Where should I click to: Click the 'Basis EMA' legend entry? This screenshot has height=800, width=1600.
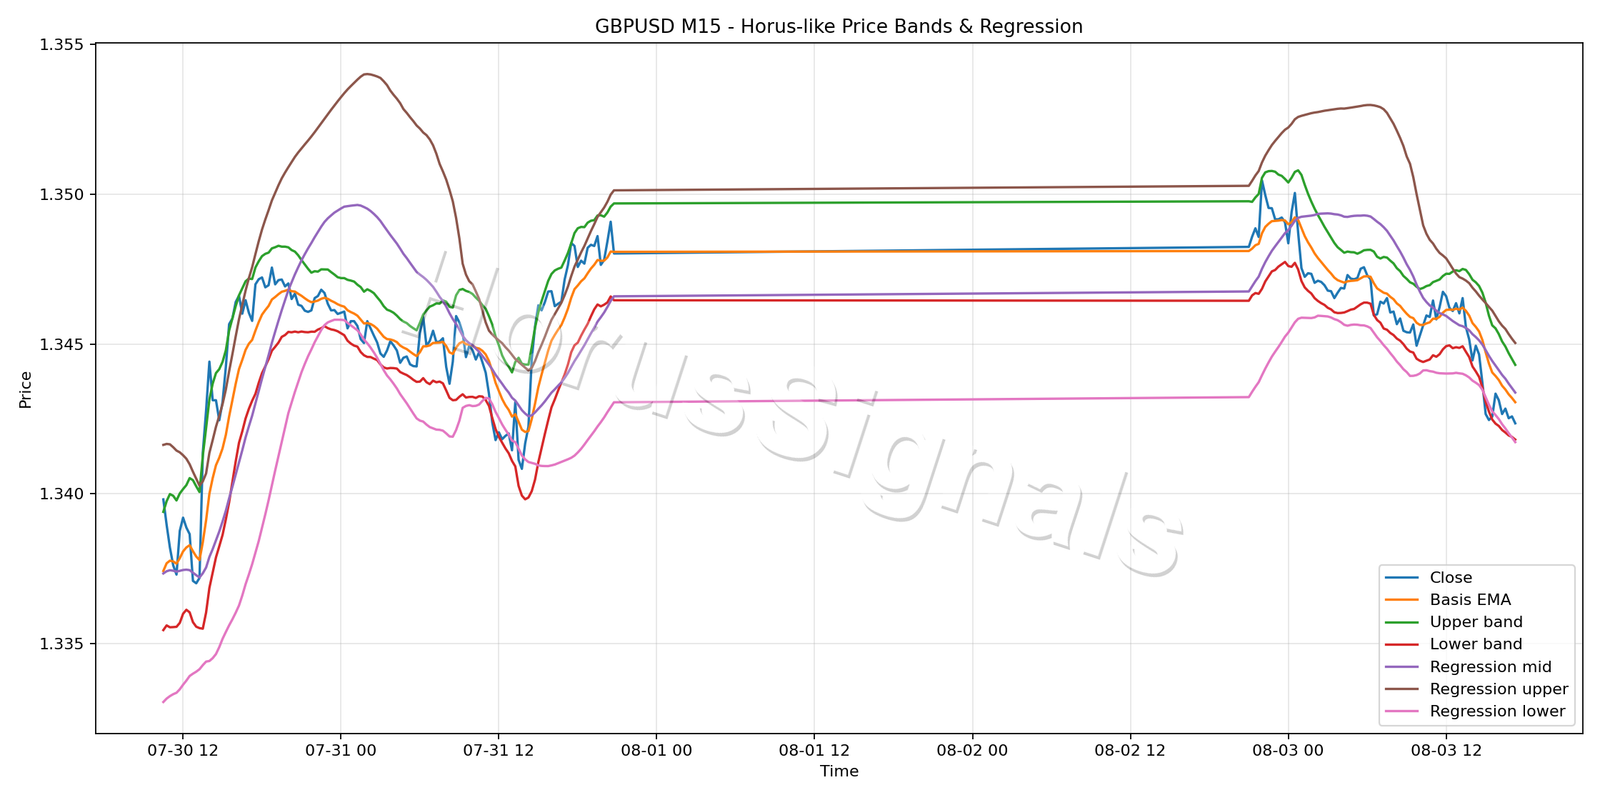[1447, 600]
